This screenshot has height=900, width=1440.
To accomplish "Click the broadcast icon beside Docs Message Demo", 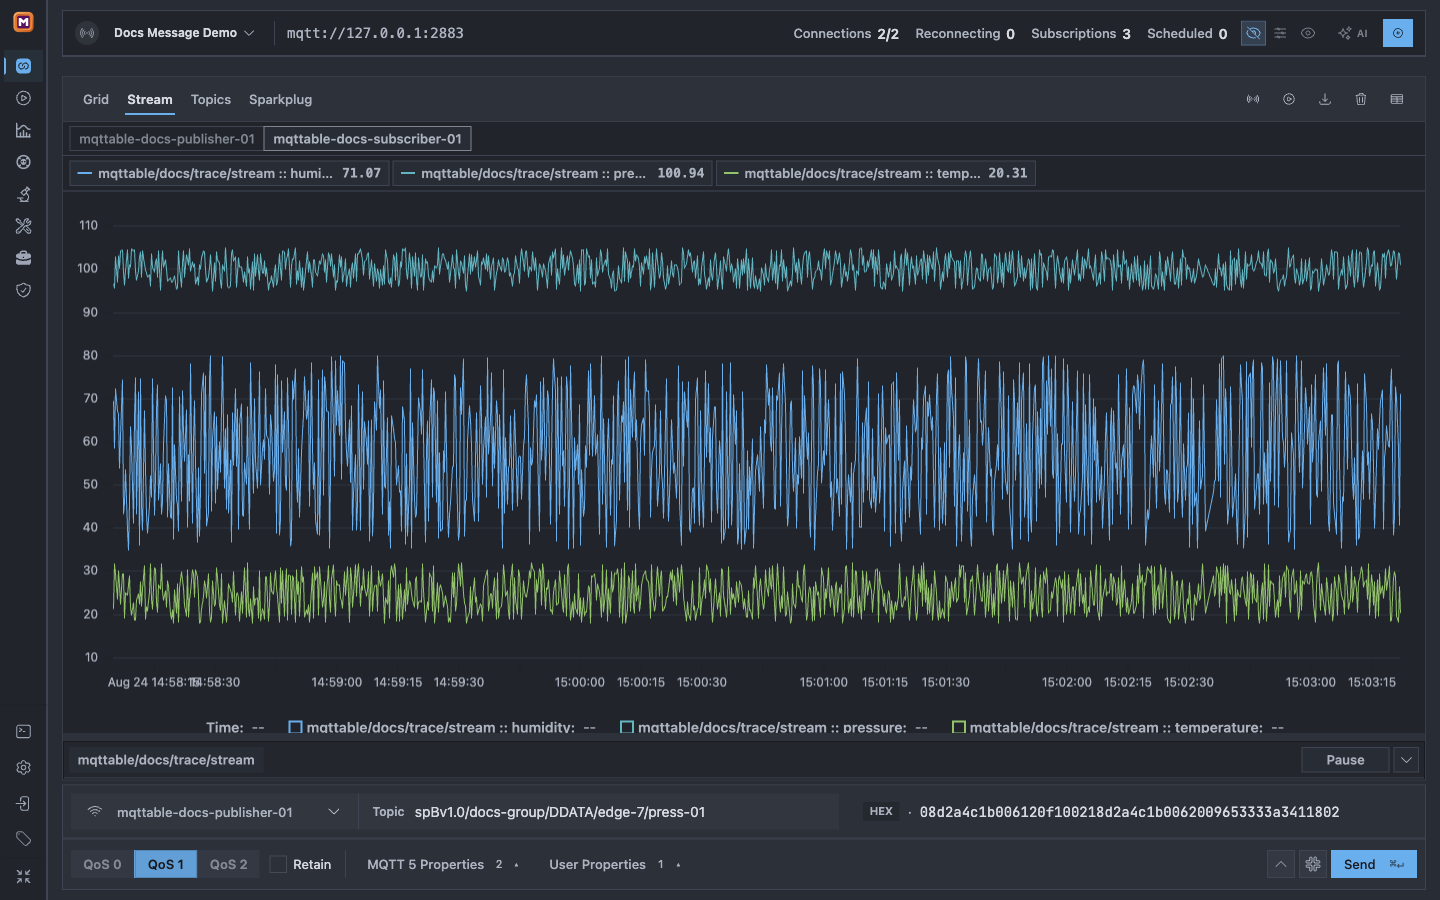I will (88, 33).
